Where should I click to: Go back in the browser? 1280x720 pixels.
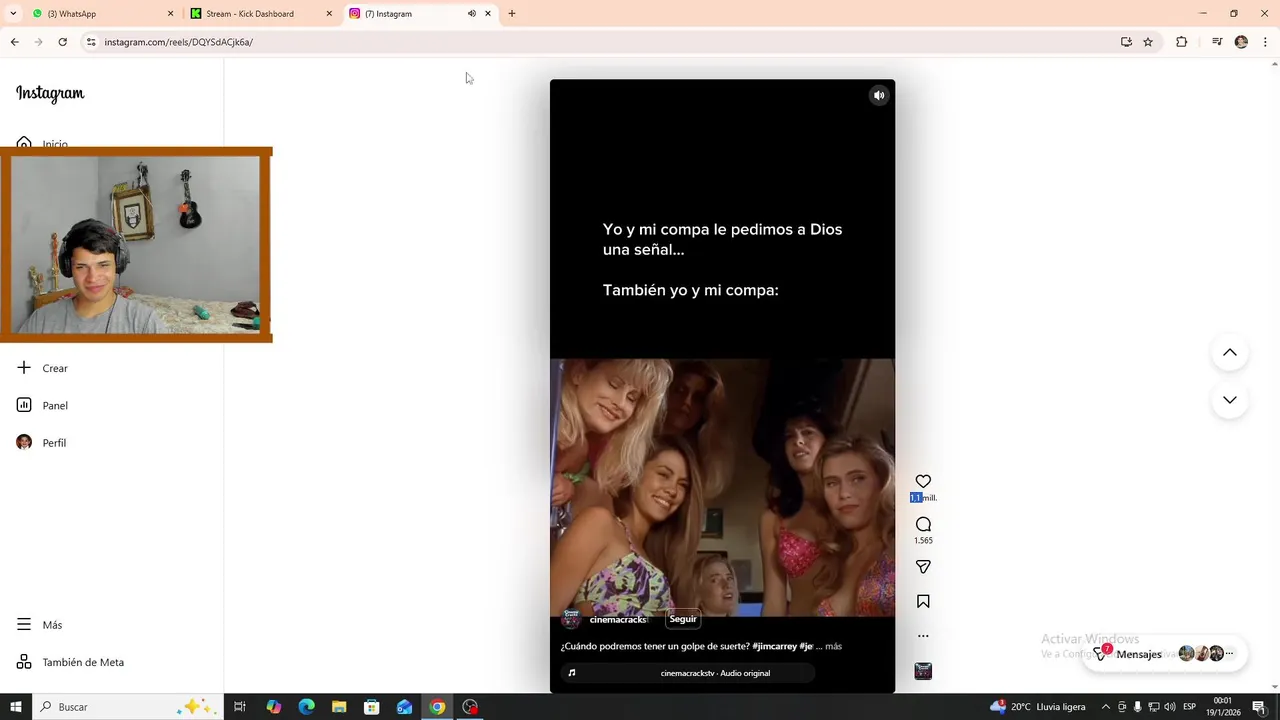[x=15, y=42]
